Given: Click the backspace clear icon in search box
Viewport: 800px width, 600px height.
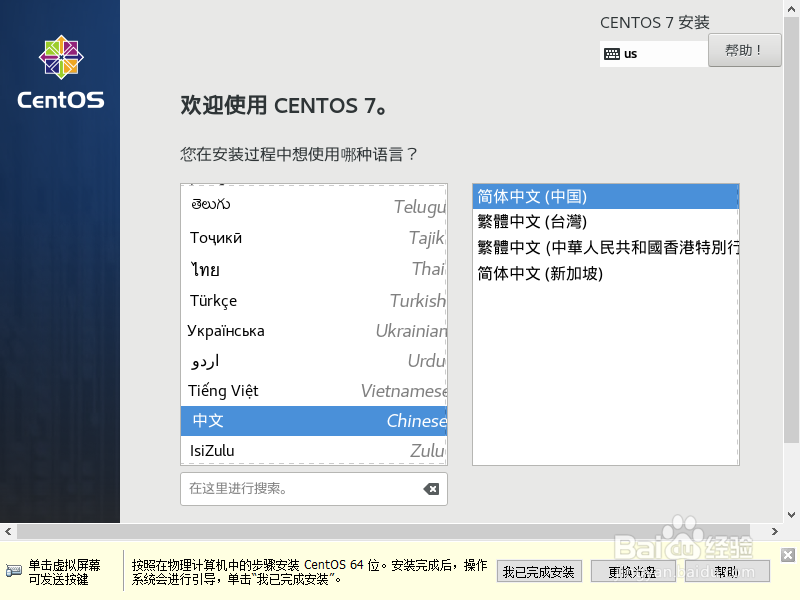Looking at the screenshot, I should point(431,489).
